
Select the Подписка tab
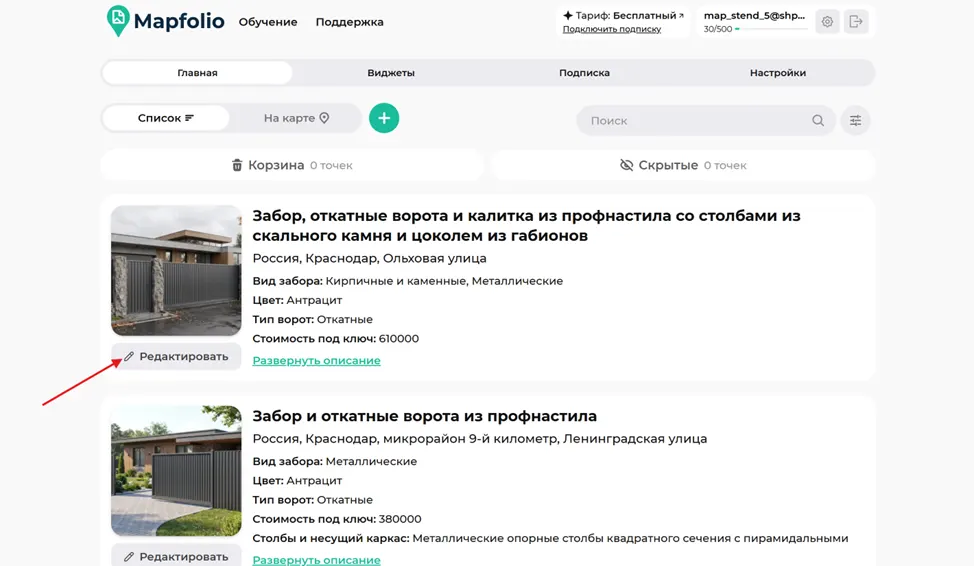[584, 73]
